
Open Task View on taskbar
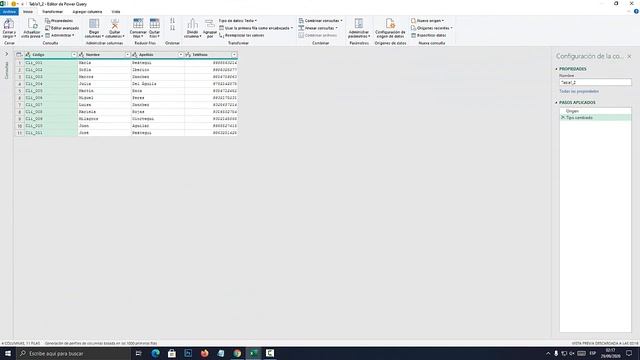(138, 353)
